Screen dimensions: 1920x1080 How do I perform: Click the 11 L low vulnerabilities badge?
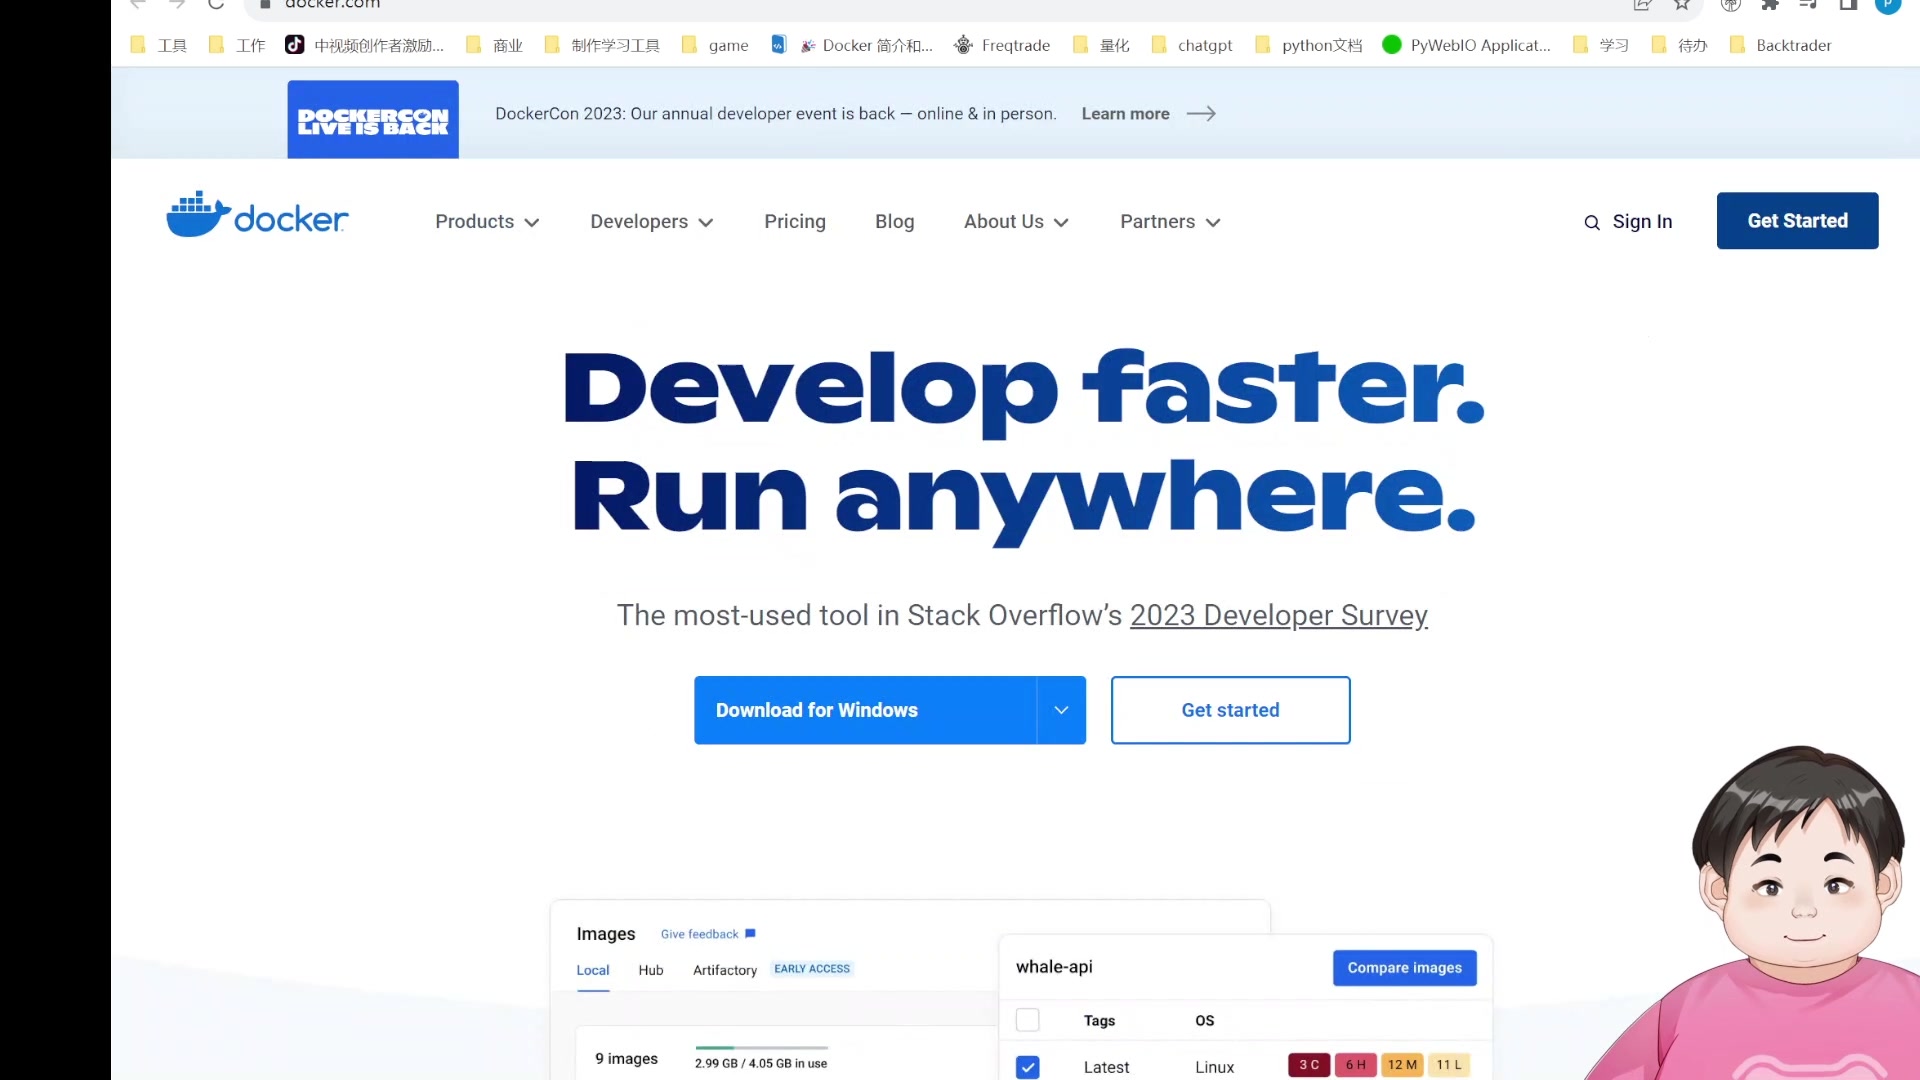coord(1449,1065)
